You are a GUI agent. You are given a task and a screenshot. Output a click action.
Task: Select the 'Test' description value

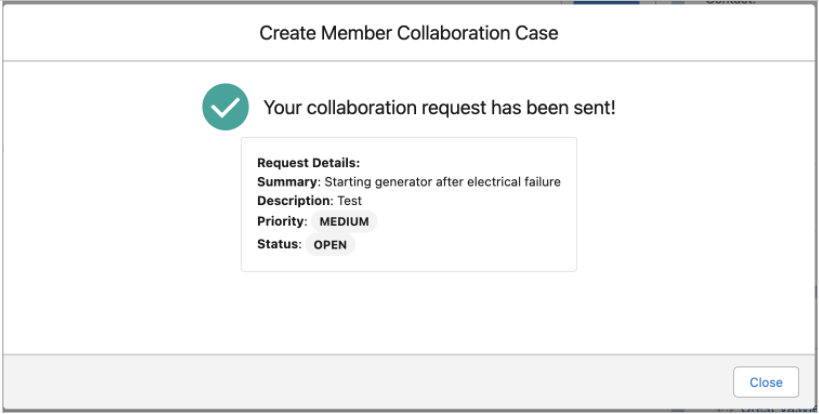[349, 201]
